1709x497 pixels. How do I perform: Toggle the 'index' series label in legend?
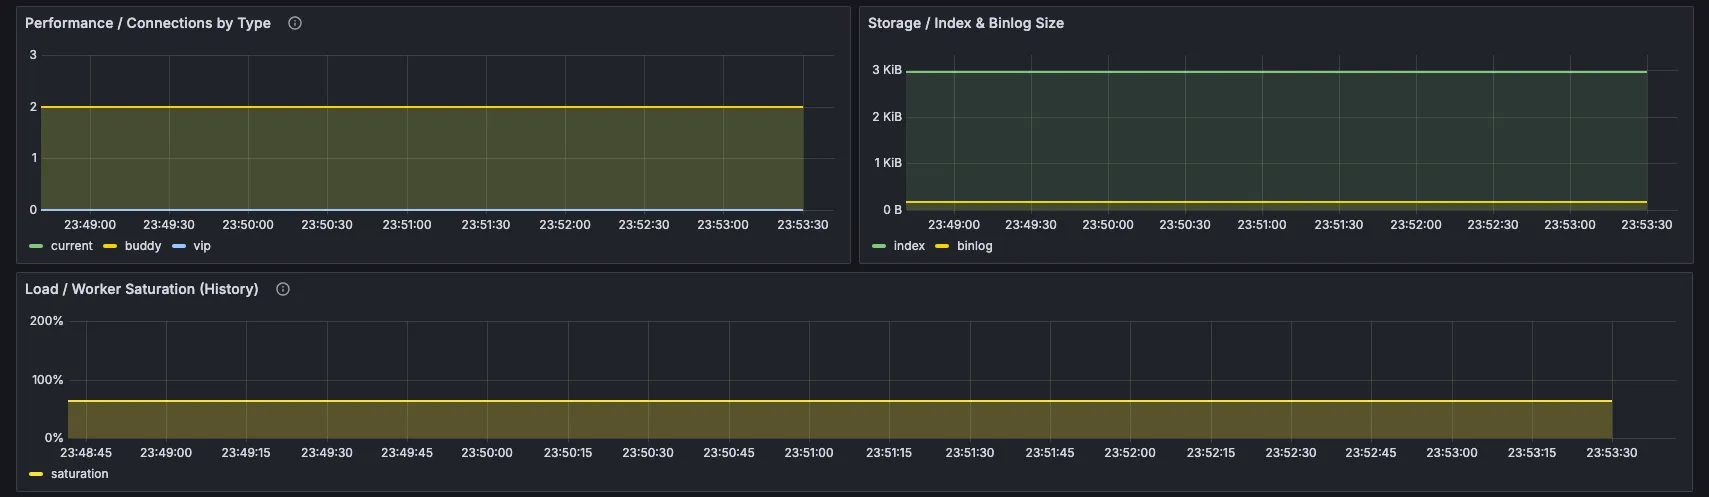click(909, 246)
